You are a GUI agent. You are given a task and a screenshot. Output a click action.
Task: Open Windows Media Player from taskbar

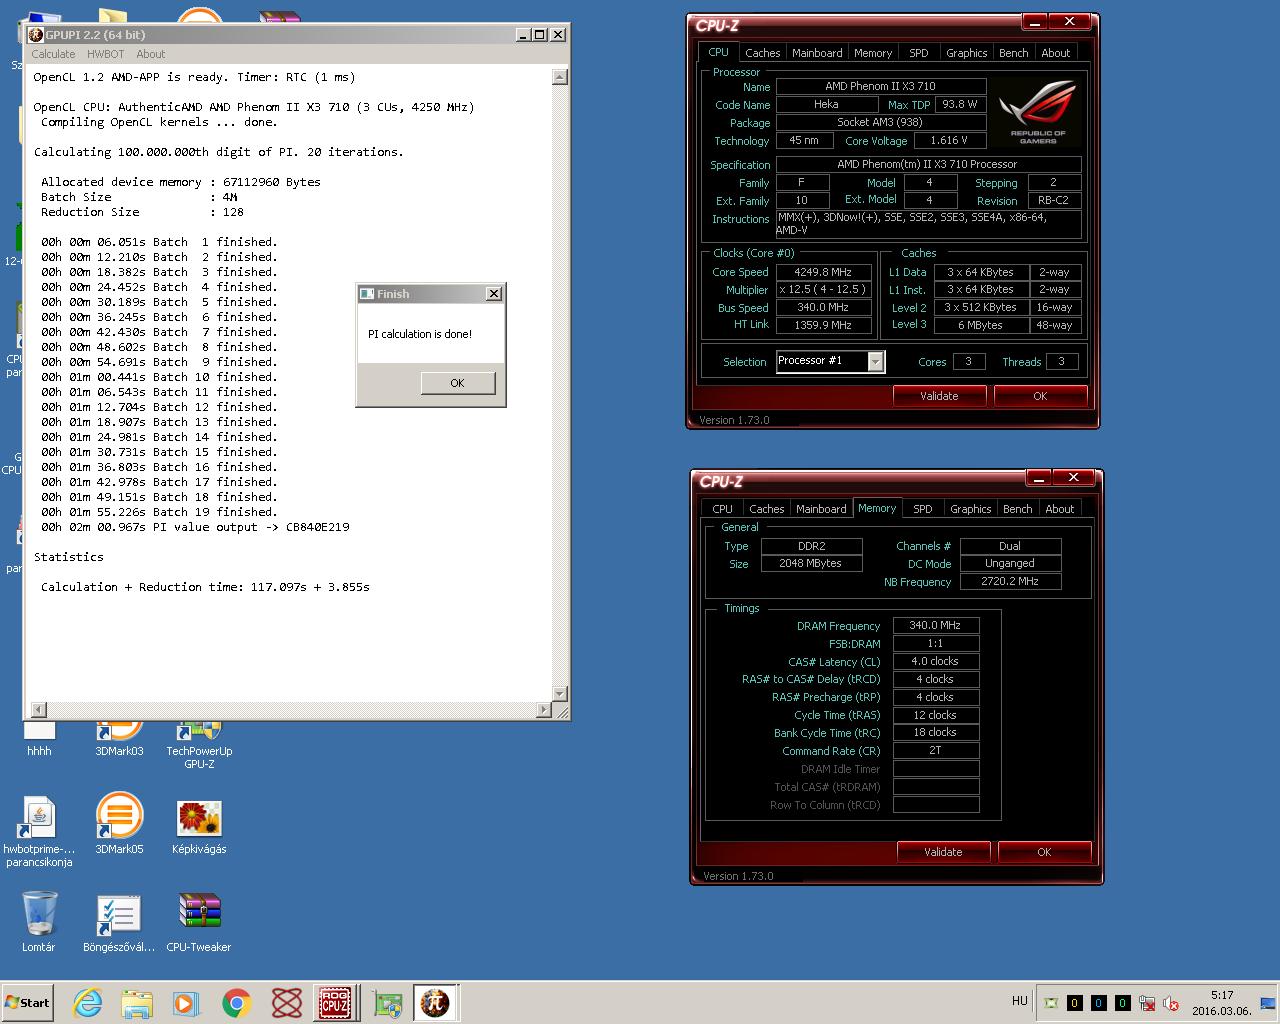point(186,1003)
